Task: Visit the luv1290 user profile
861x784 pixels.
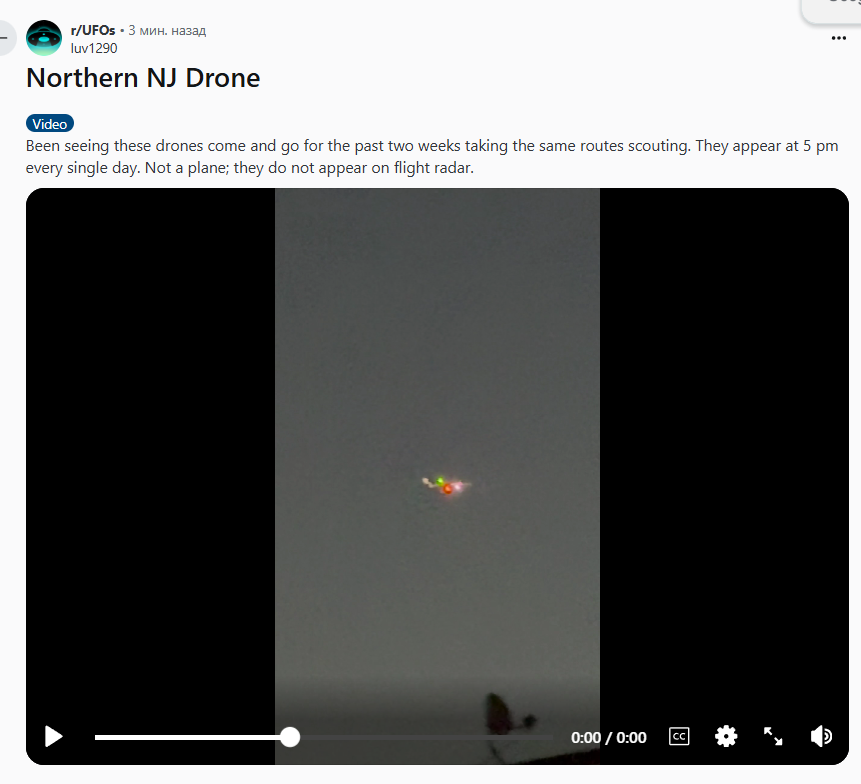Action: pyautogui.click(x=94, y=48)
